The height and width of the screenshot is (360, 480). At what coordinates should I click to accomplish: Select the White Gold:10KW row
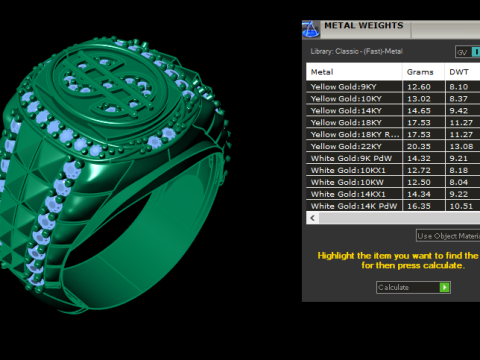[x=393, y=182]
